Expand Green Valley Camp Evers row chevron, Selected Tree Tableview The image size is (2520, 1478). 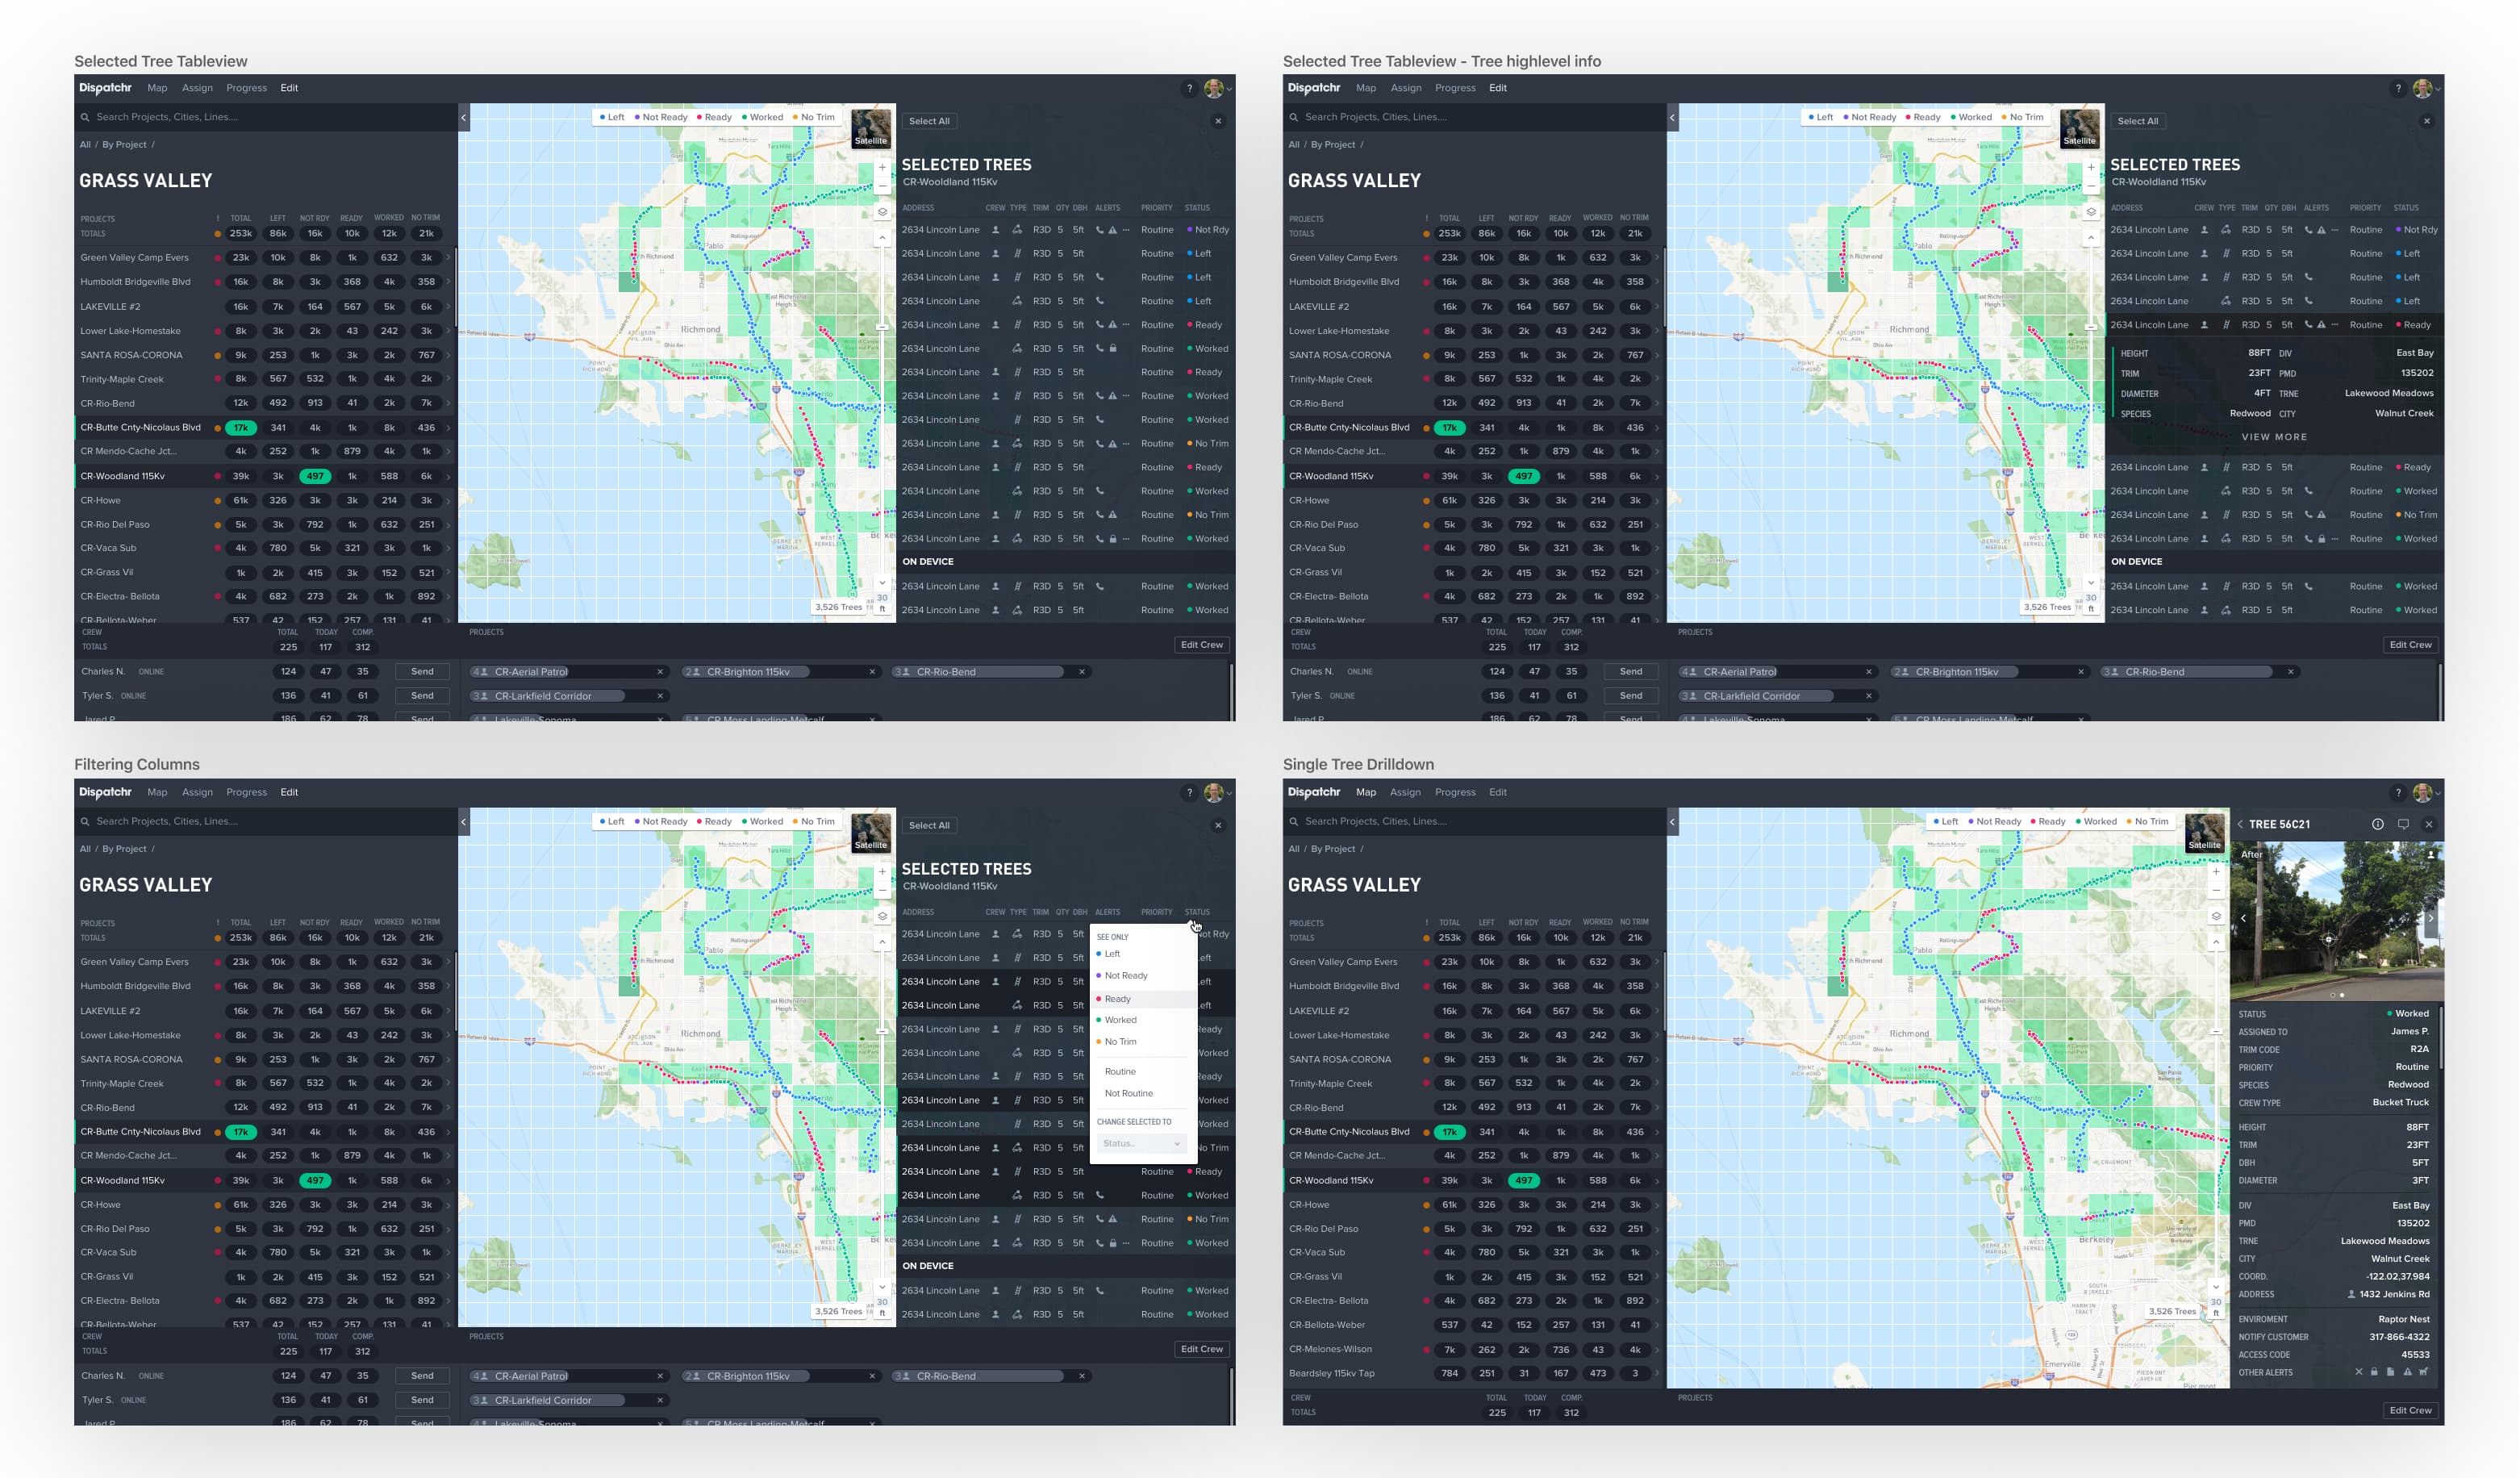pyautogui.click(x=448, y=258)
